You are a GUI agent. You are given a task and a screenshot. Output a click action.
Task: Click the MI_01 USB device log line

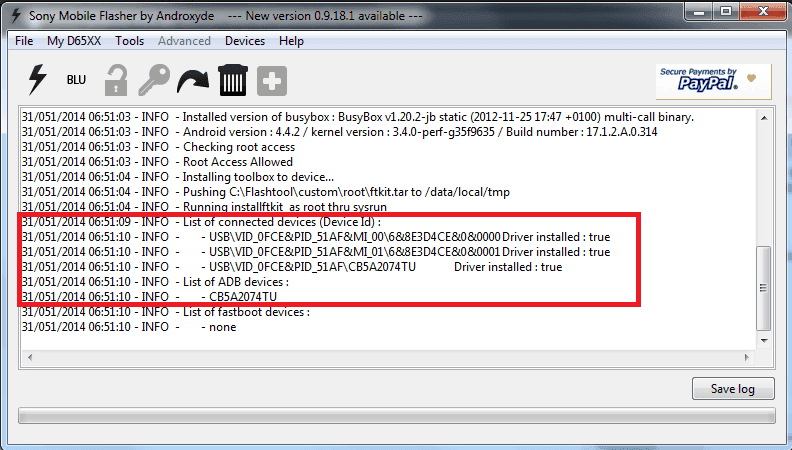coord(316,252)
